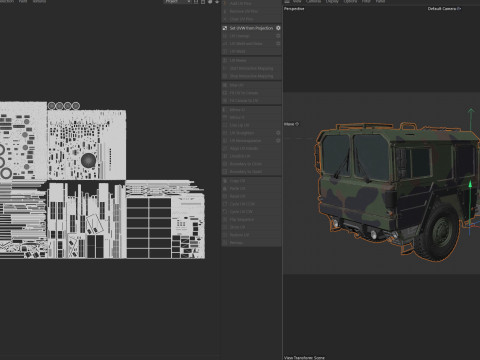
Task: Select the Clear UV Pins command
Action: 252,19
